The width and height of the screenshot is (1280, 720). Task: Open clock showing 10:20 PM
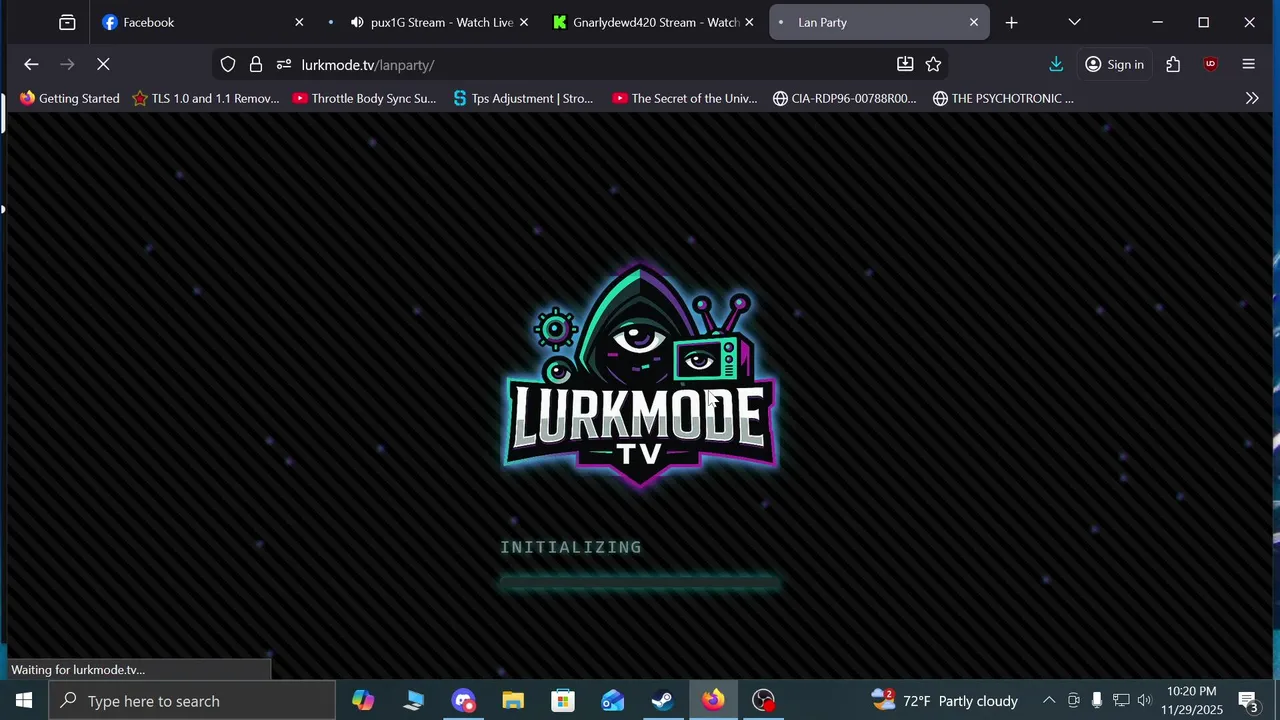(x=1192, y=700)
